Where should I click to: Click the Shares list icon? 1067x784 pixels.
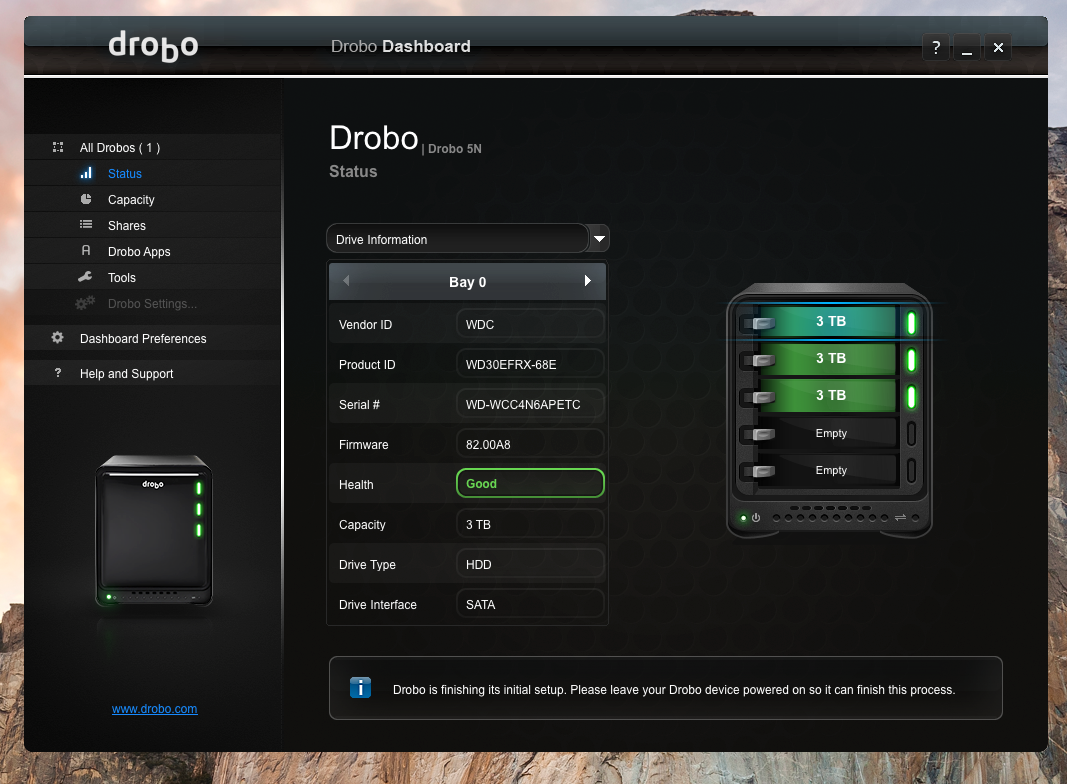[x=86, y=225]
